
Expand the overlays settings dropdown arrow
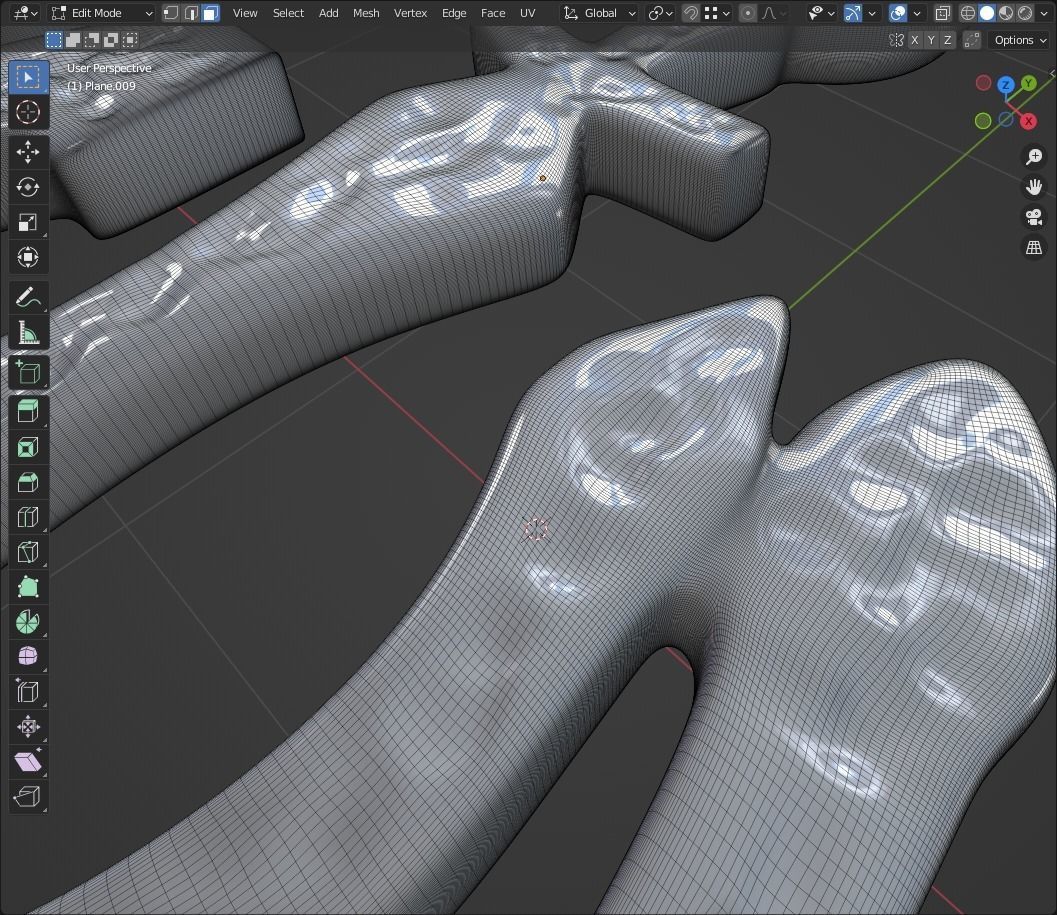pos(917,13)
